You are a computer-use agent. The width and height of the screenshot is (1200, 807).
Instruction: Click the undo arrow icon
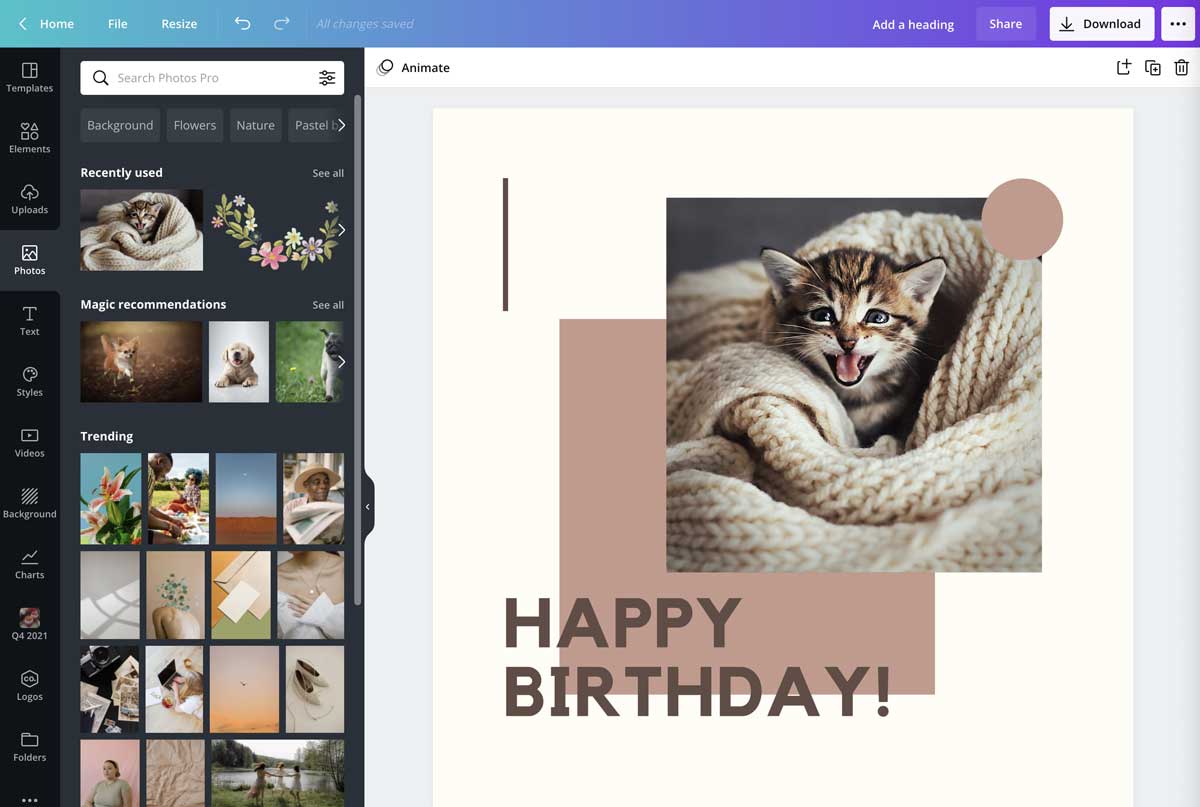click(x=242, y=23)
